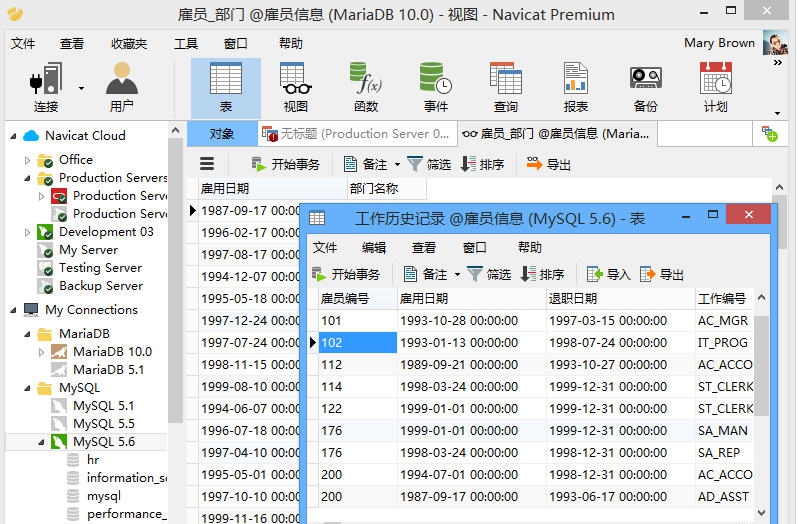The height and width of the screenshot is (524, 798).
Task: Switch to 无标题 (Production Server) tab
Action: pos(357,134)
